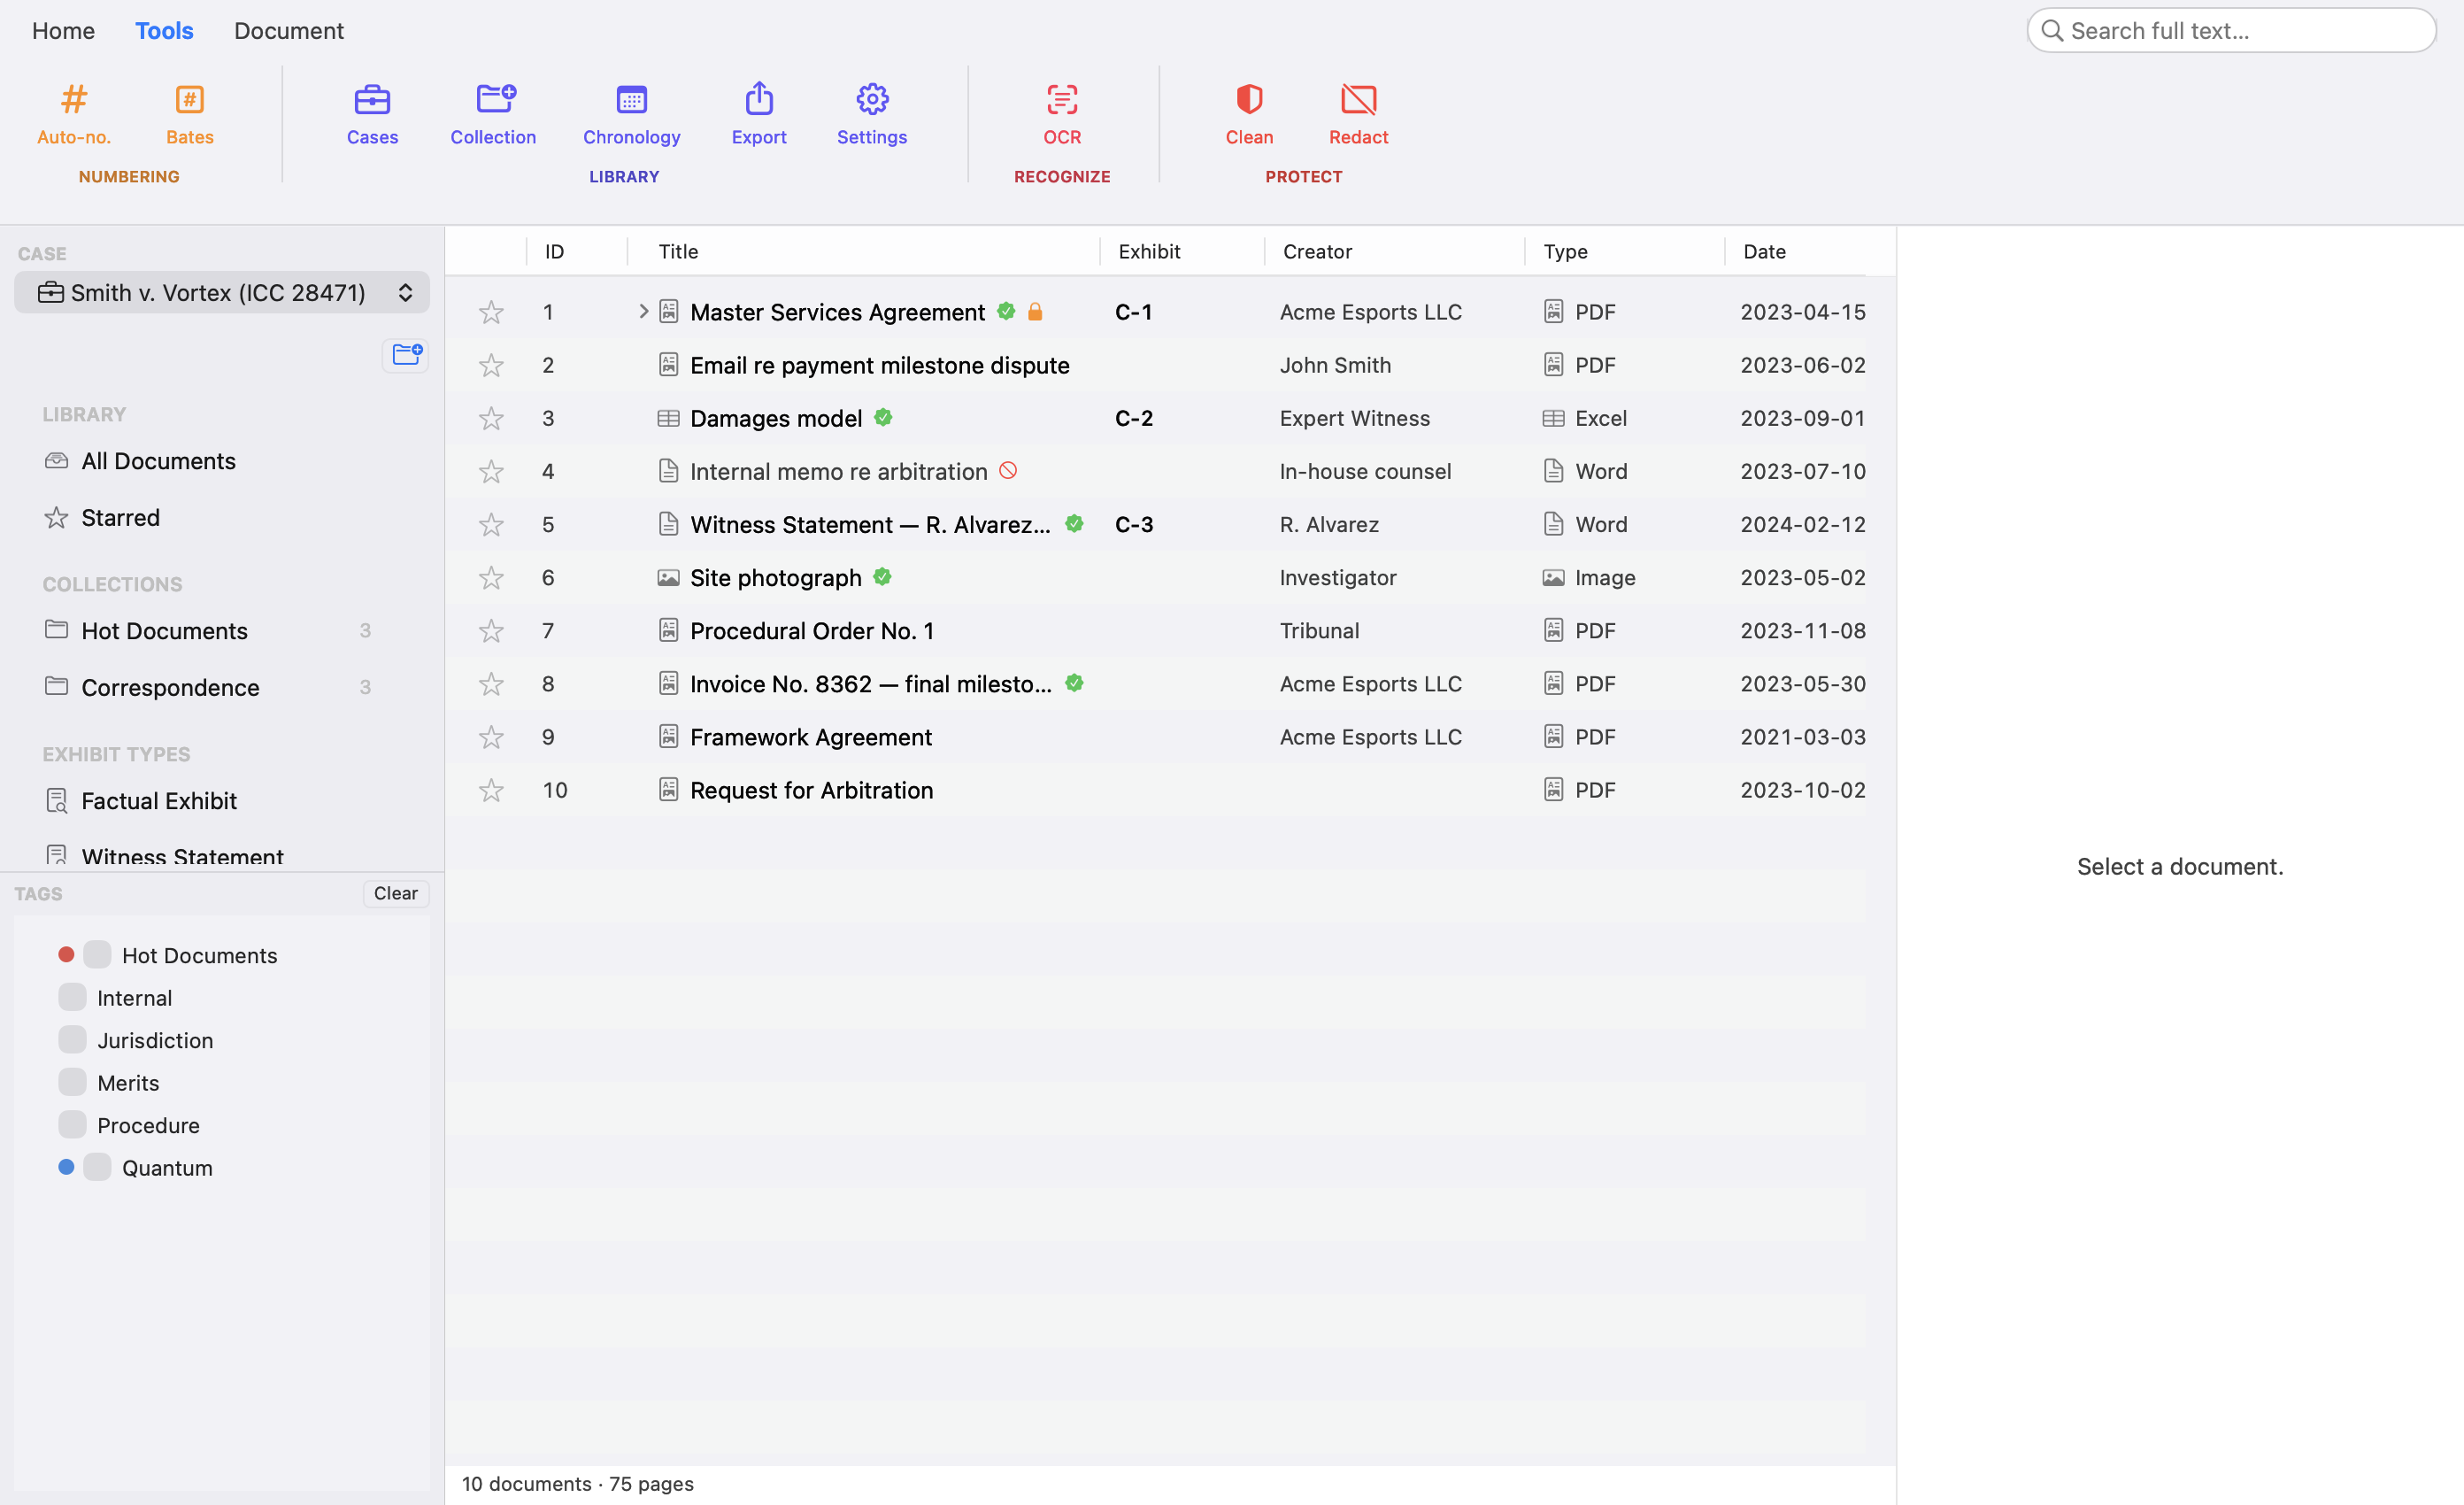The width and height of the screenshot is (2464, 1505).
Task: Click the Excel type icon for Damages model
Action: pos(1553,419)
